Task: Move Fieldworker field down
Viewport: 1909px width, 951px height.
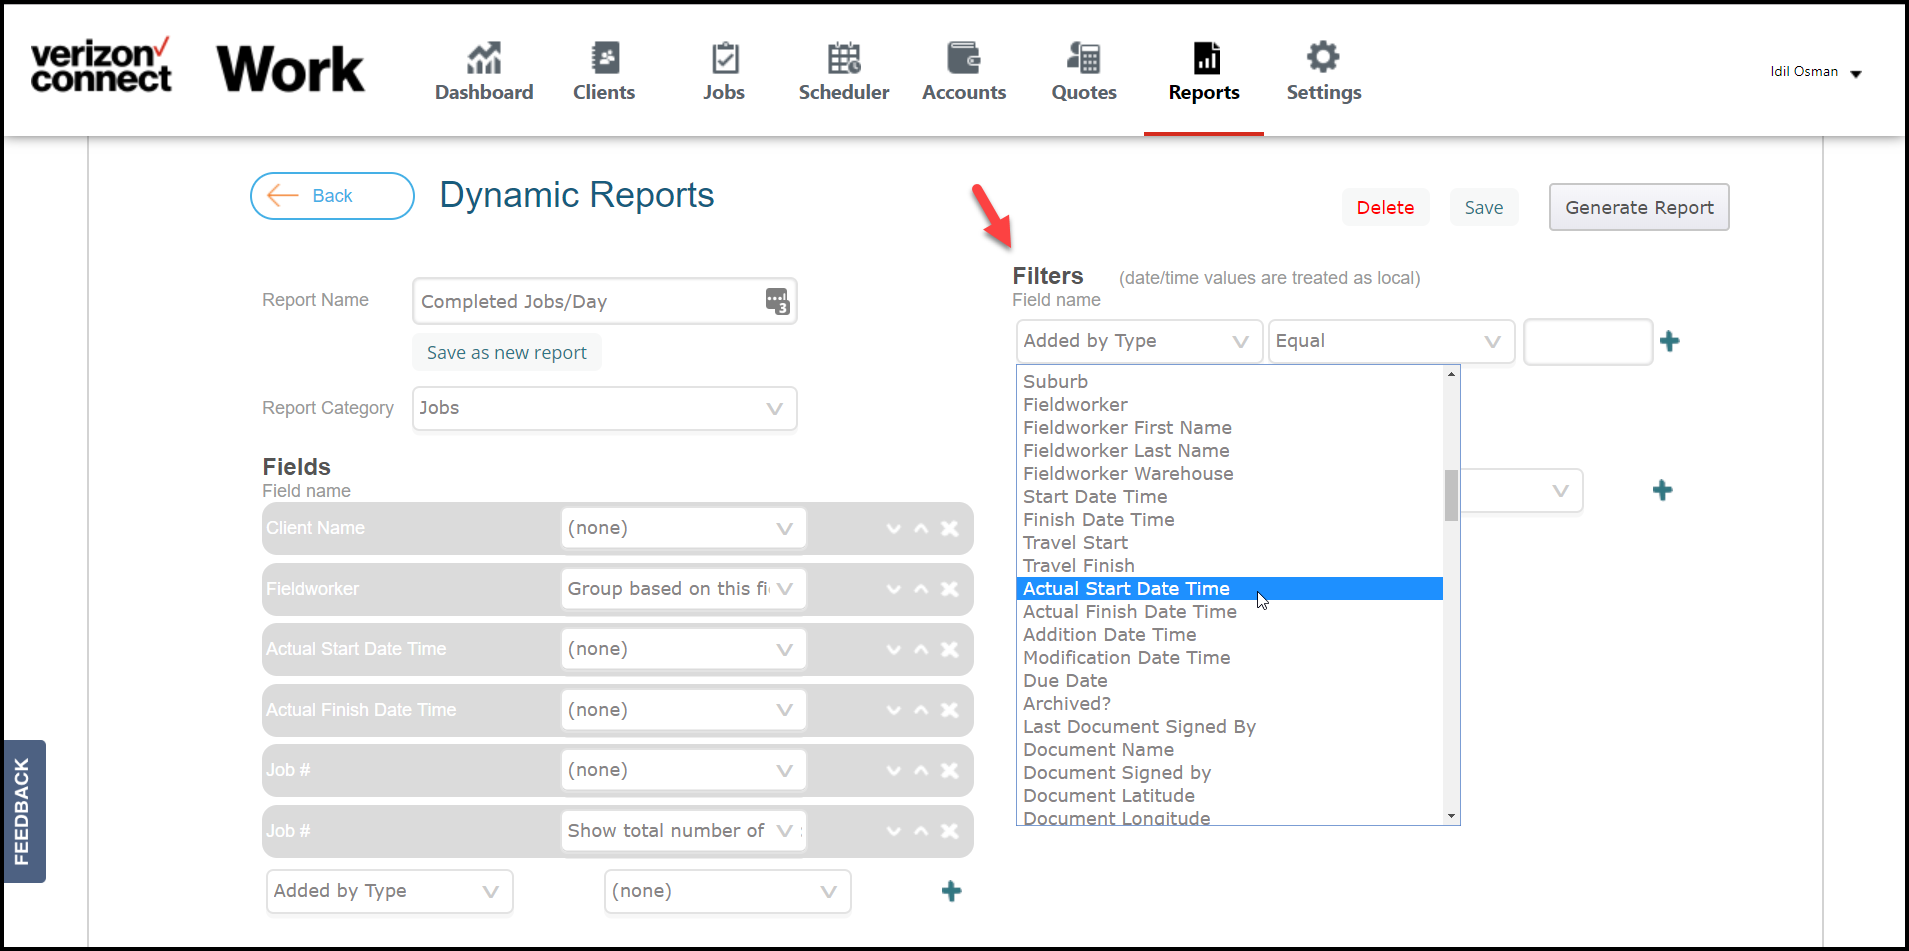Action: click(x=893, y=590)
